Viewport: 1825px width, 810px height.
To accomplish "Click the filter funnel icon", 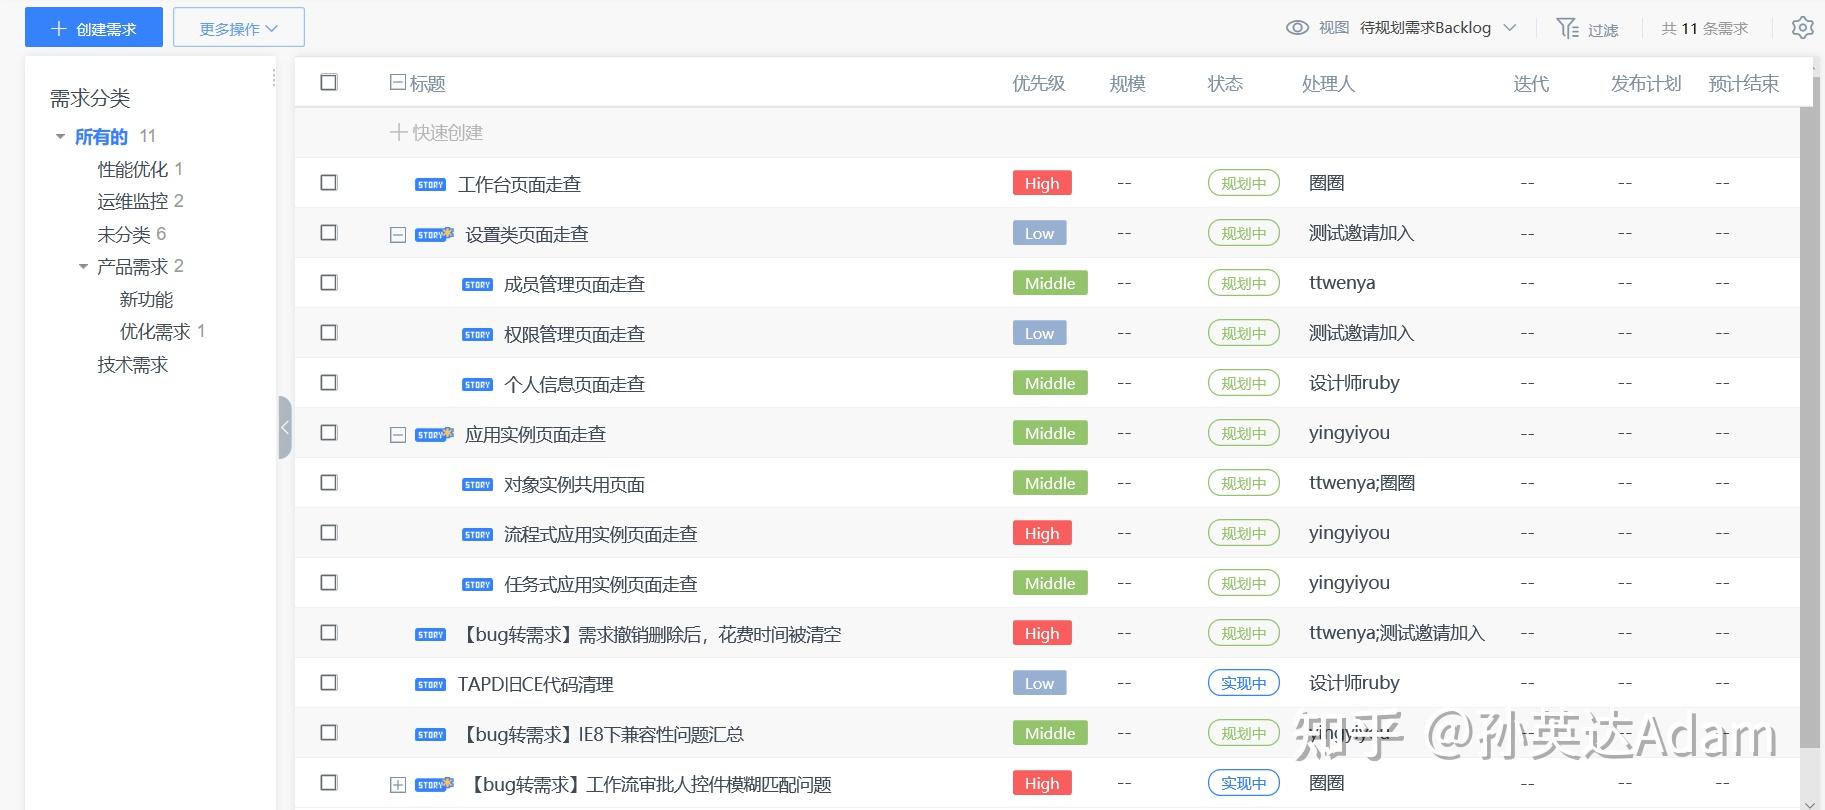I will (x=1567, y=28).
